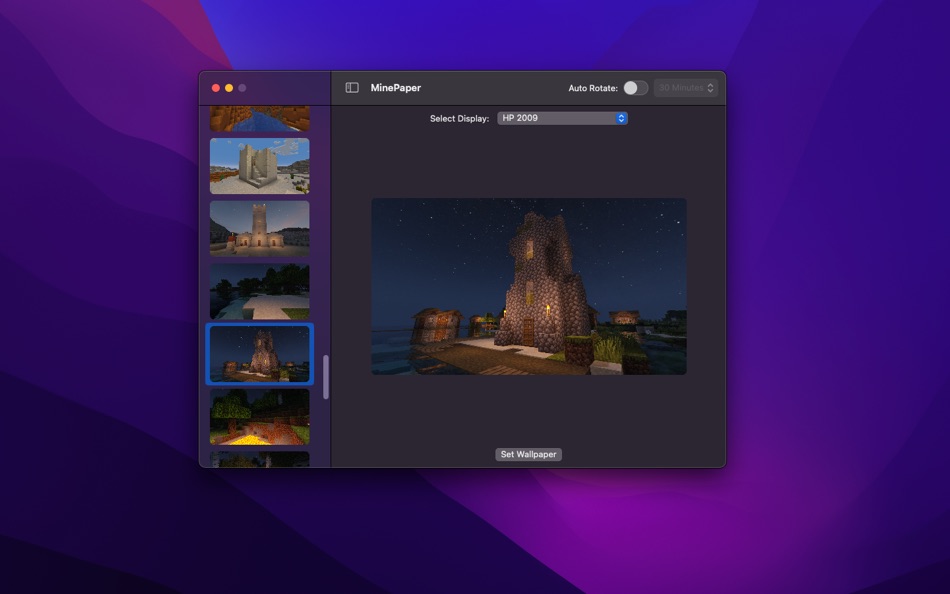Toggle the sidebar panel icon

352,88
